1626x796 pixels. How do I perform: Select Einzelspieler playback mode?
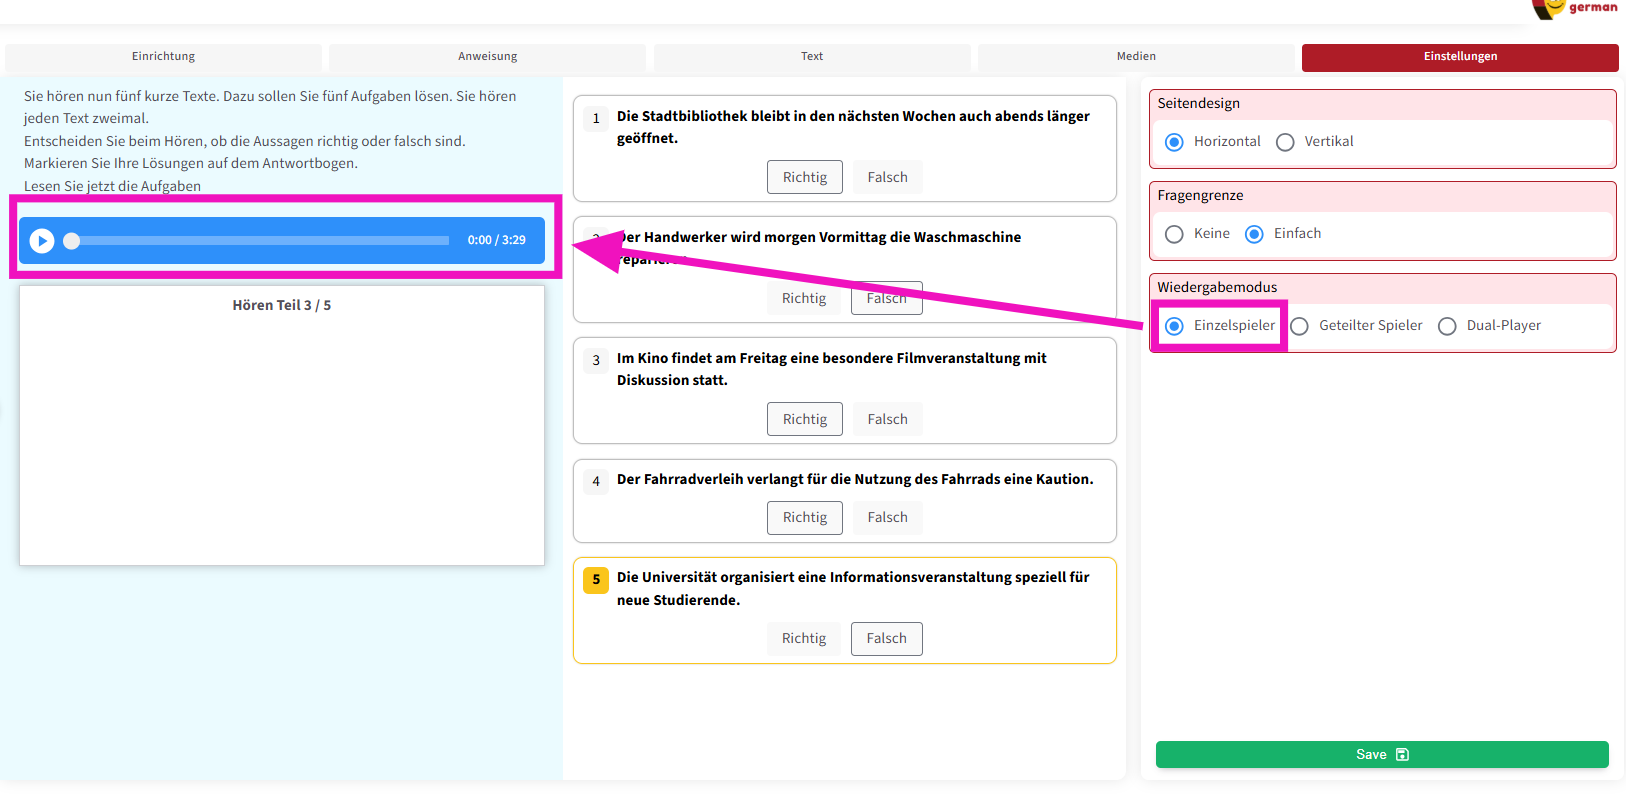tap(1175, 326)
